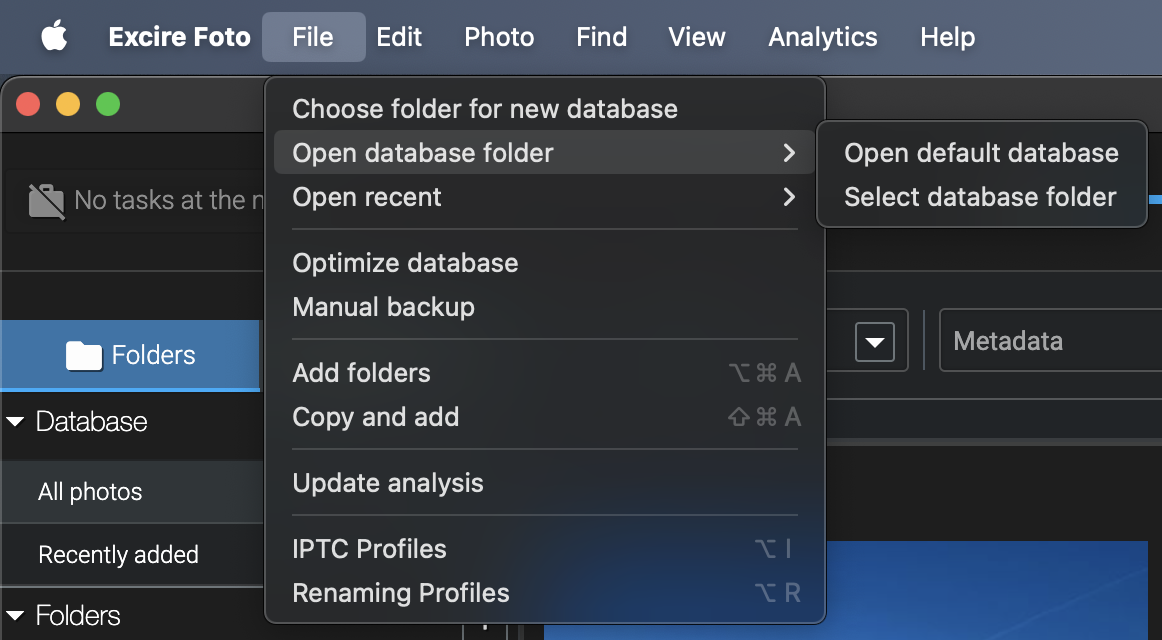
Task: Select Open database folder entry
Action: click(545, 153)
